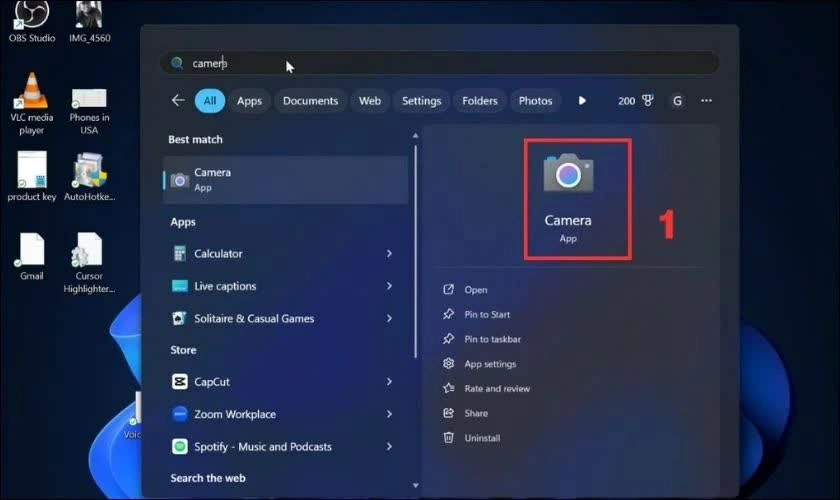Open CapCut store result
The width and height of the screenshot is (840, 500).
pos(286,382)
